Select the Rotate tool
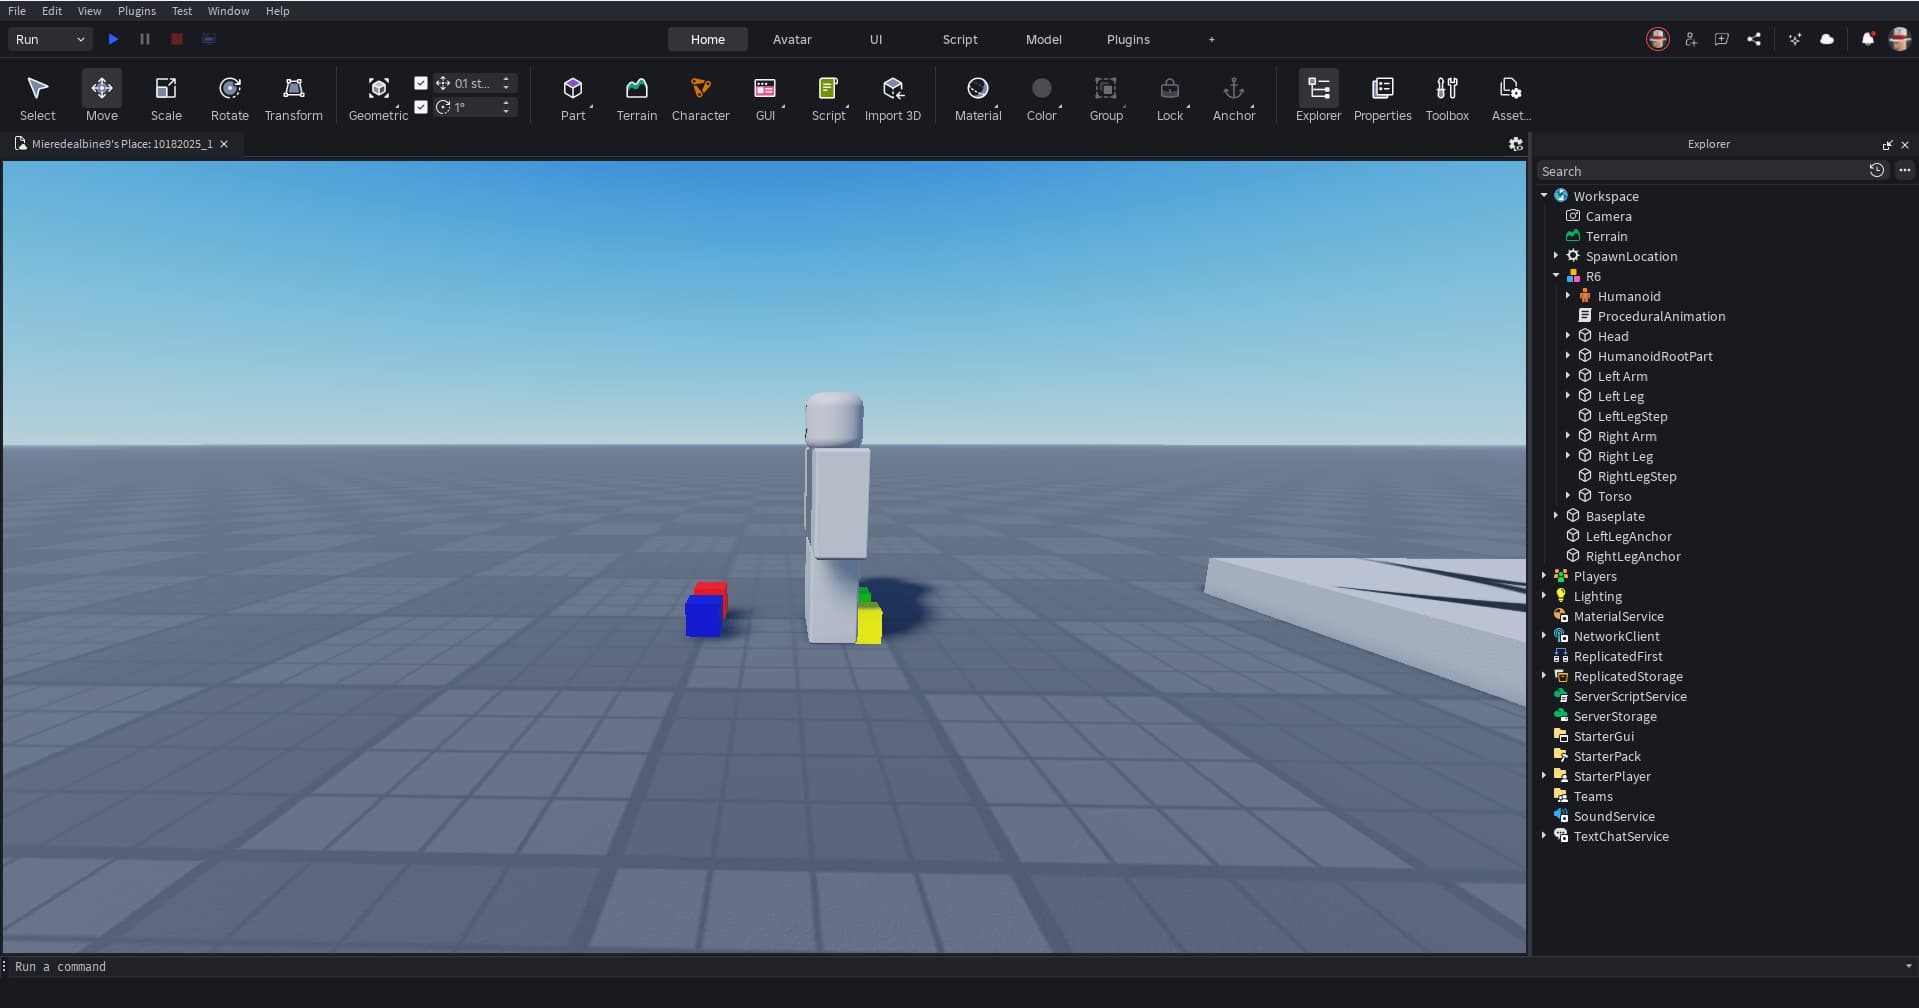1919x1008 pixels. pyautogui.click(x=229, y=98)
